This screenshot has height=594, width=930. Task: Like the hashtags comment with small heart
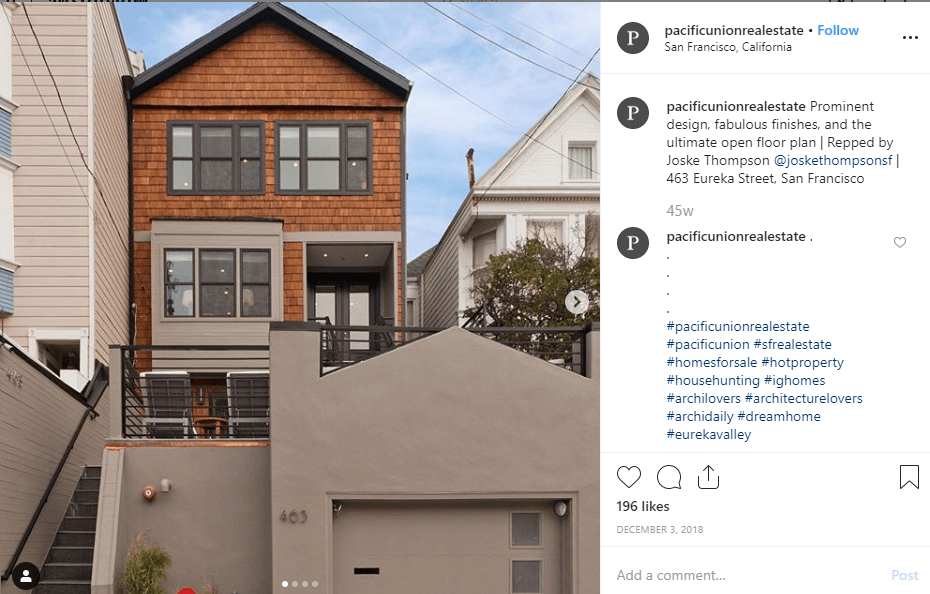pos(900,242)
